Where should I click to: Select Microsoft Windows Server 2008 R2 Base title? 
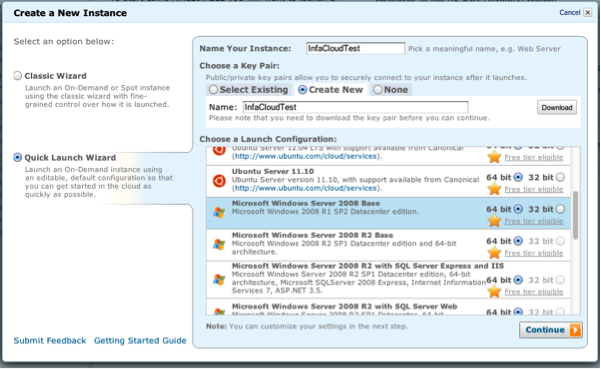(312, 235)
